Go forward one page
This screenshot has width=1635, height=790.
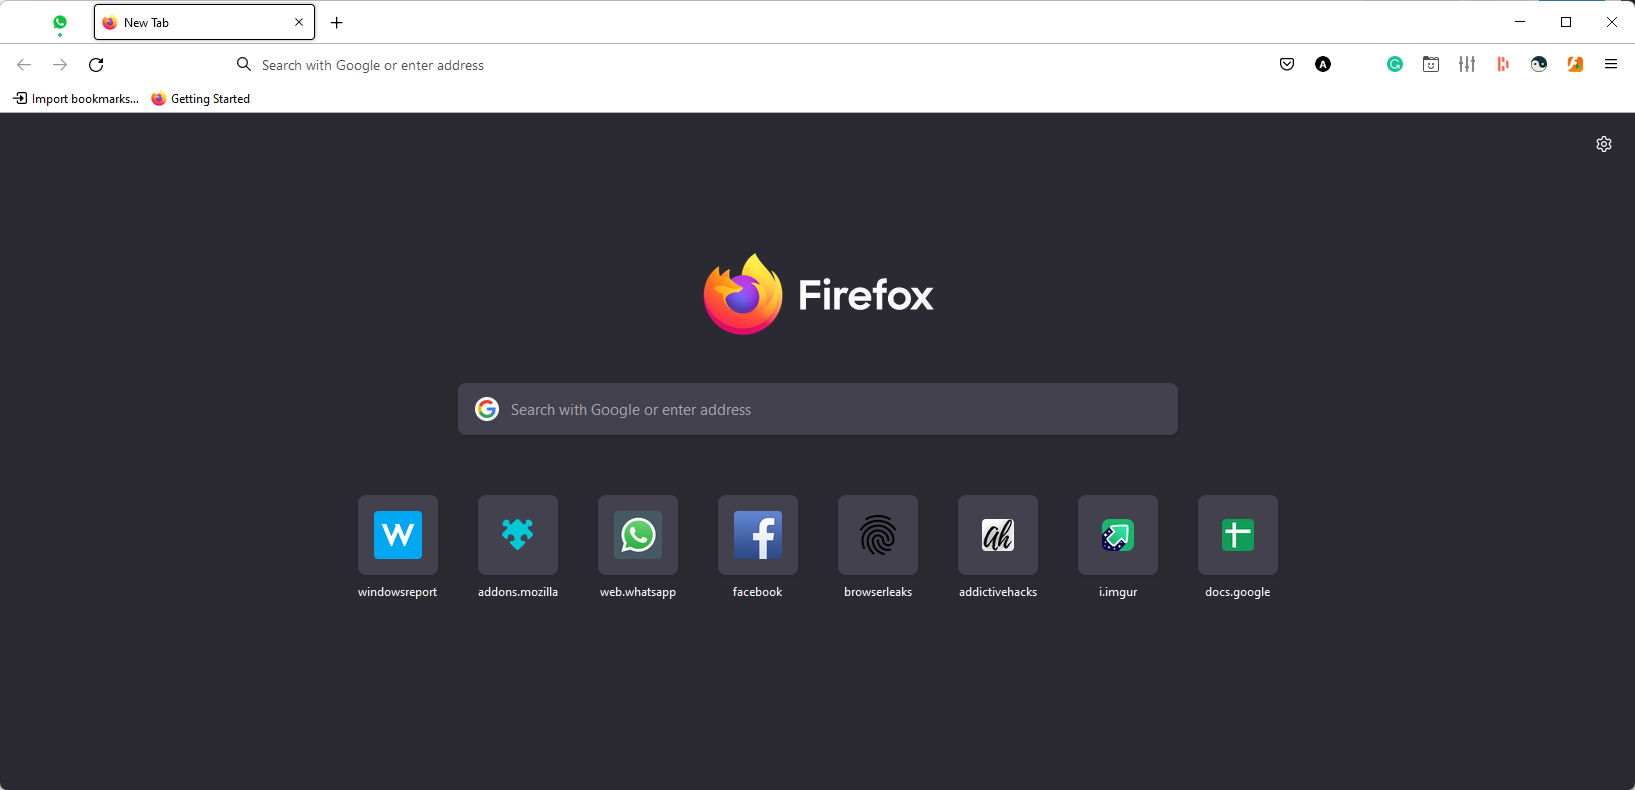[x=60, y=65]
